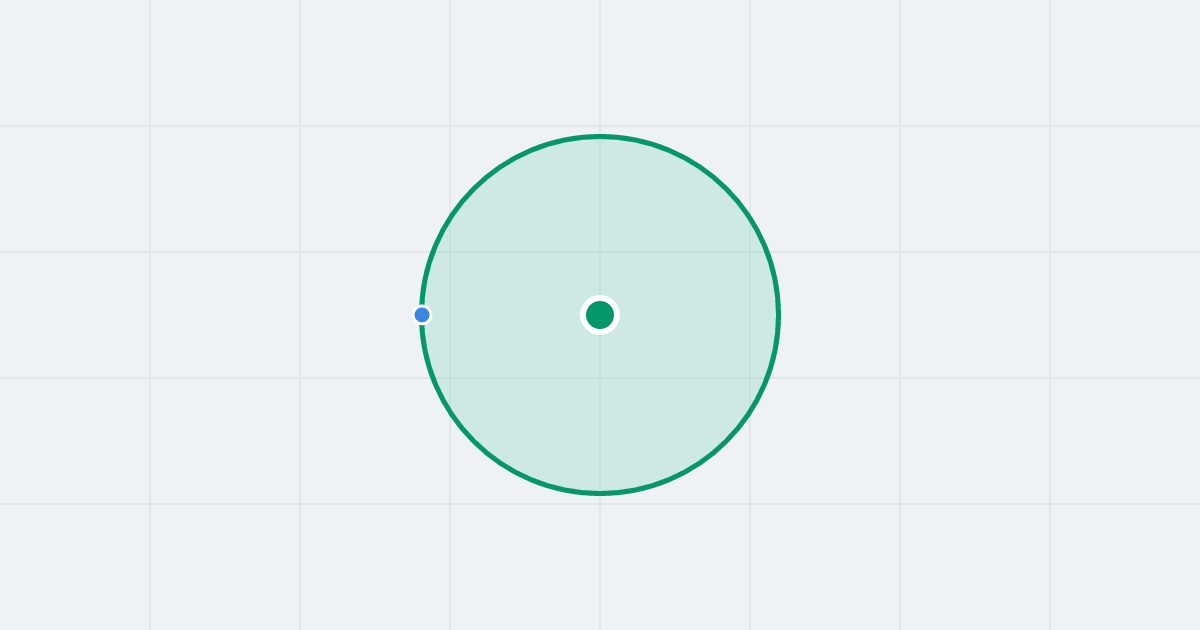Click the vertical gridline below the circle
1200x630 pixels.
coord(600,560)
